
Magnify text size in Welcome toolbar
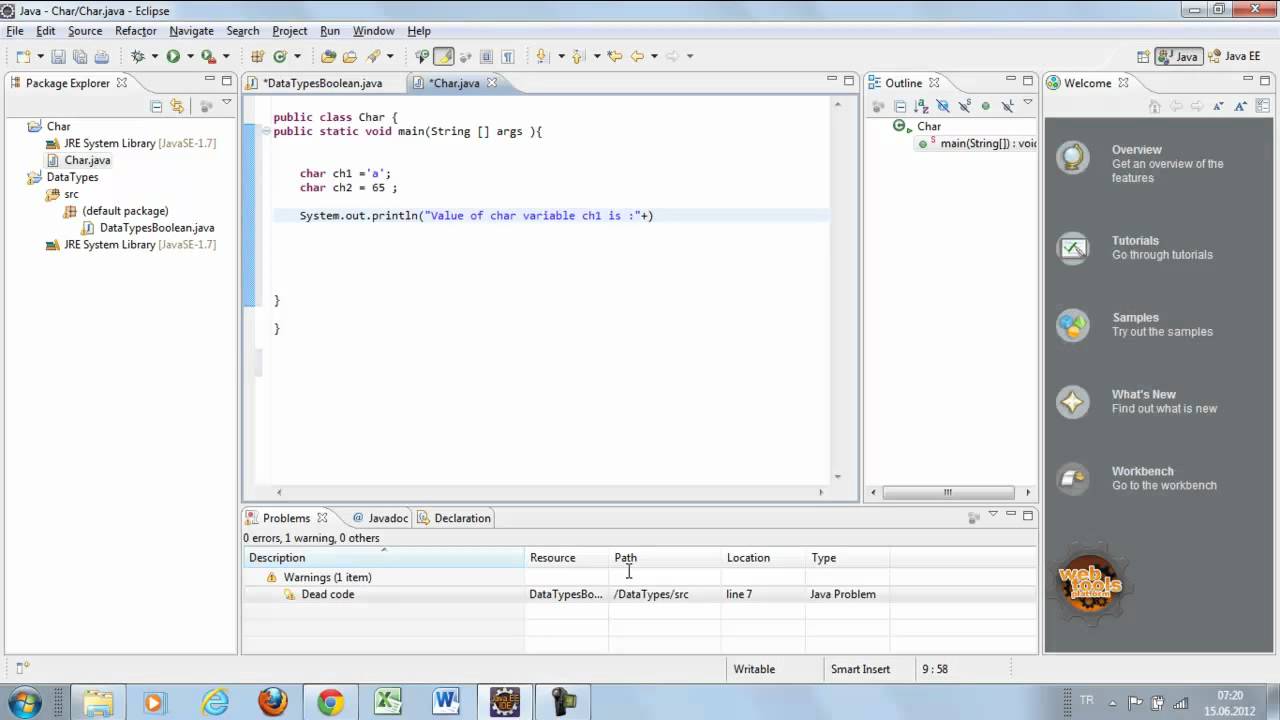tap(1239, 107)
